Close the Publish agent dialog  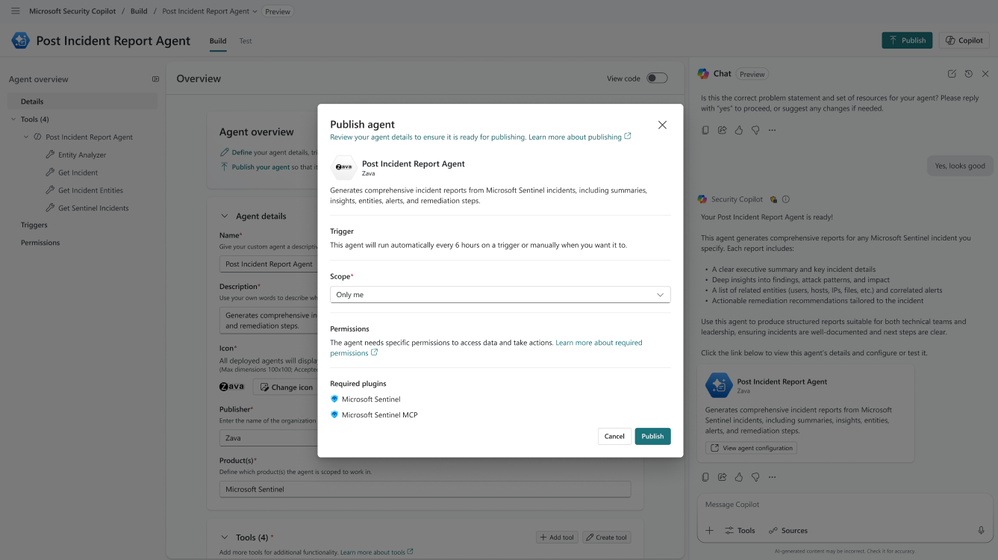point(662,125)
